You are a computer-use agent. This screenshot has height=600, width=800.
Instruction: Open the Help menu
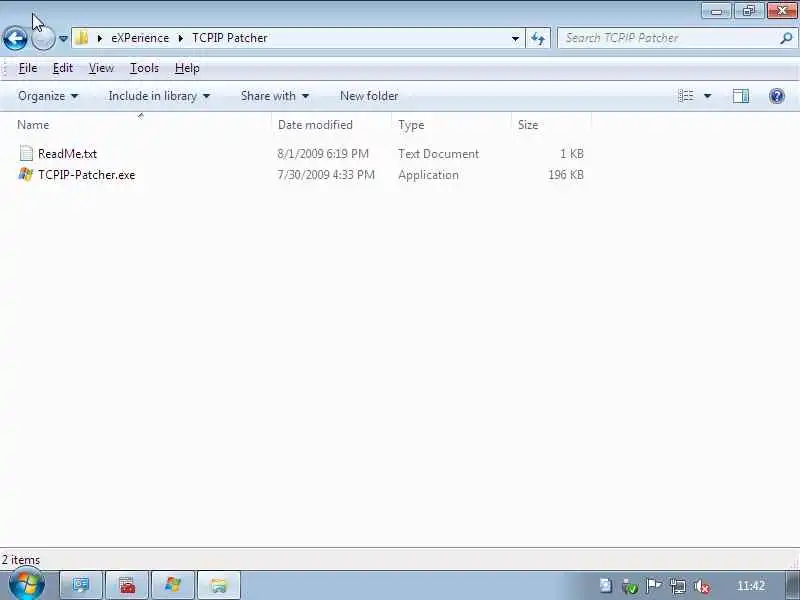[187, 68]
